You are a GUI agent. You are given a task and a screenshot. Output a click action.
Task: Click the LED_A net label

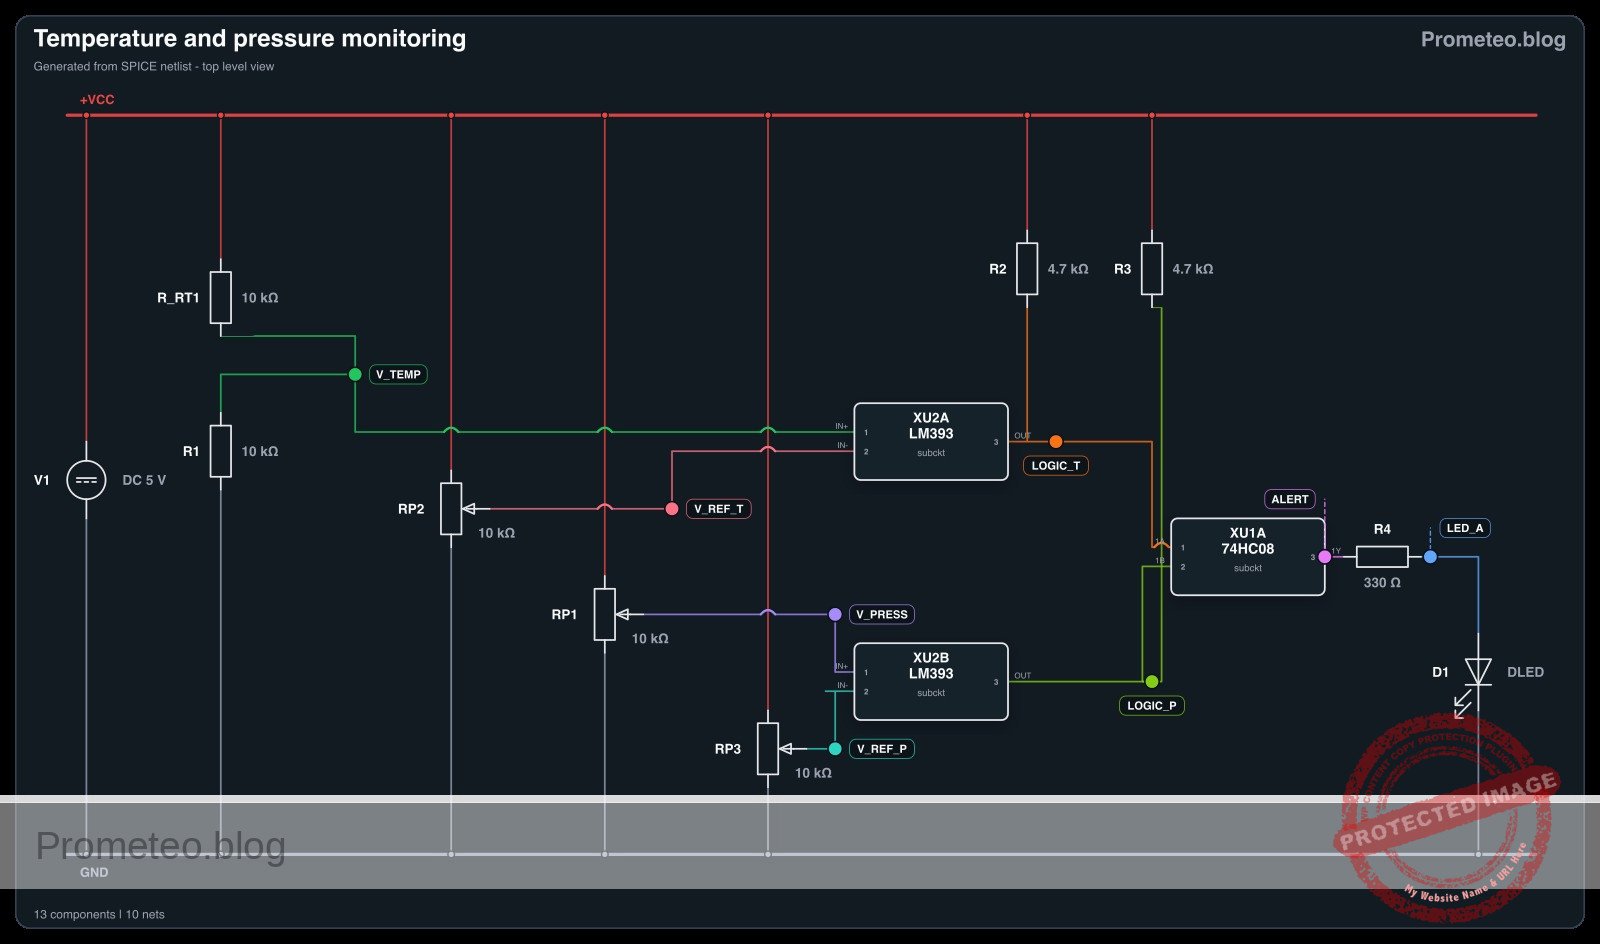(1465, 528)
